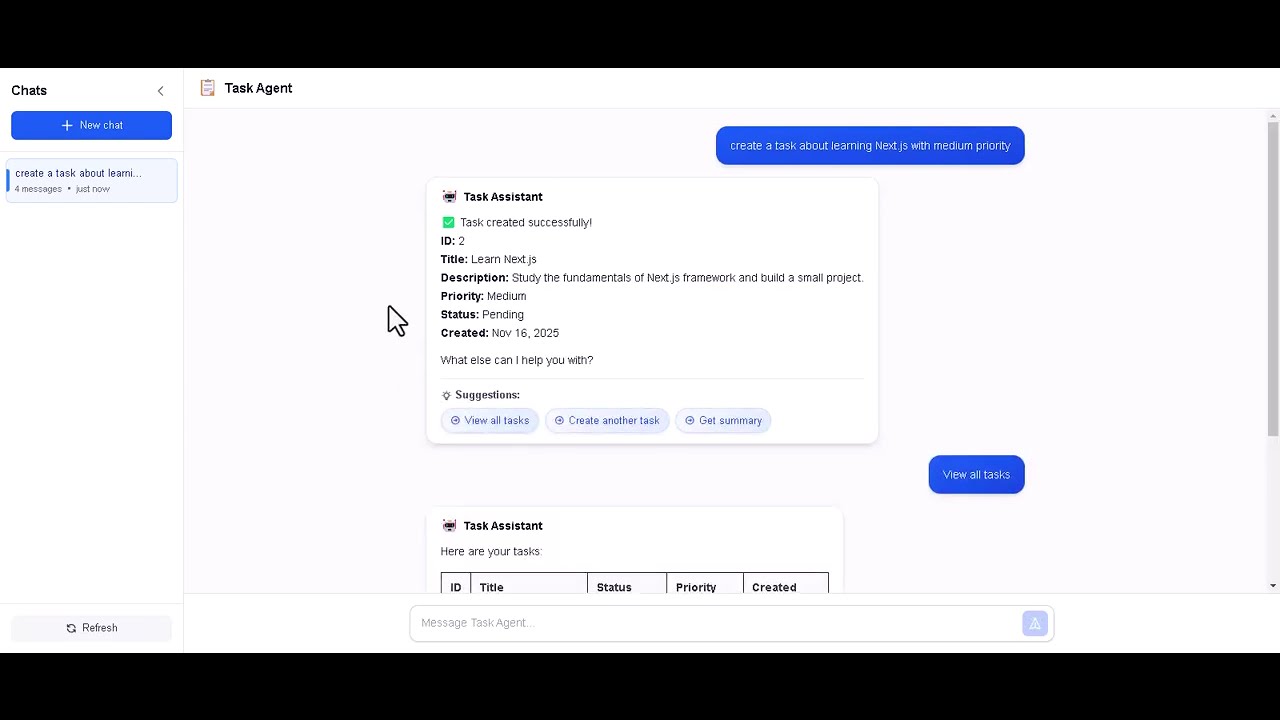Click the refresh icon in the sidebar
The height and width of the screenshot is (720, 1280).
tap(70, 627)
